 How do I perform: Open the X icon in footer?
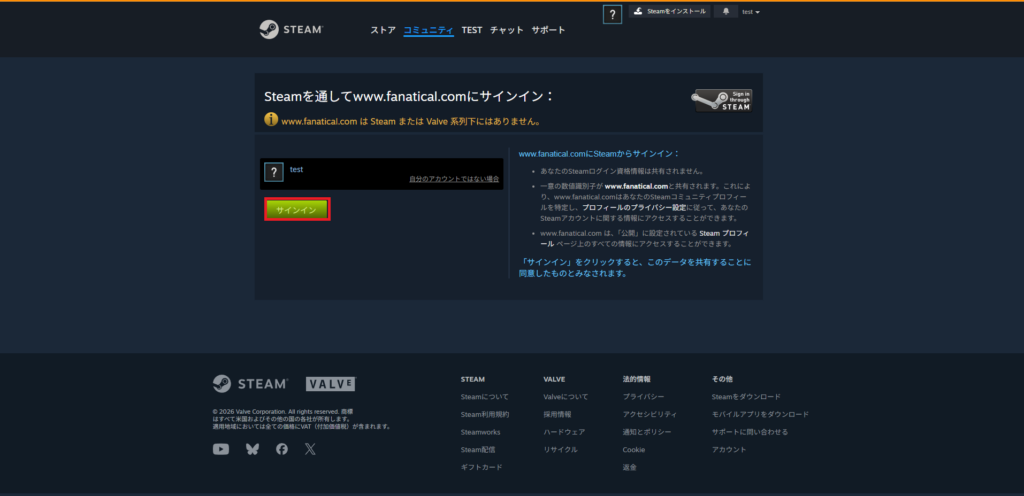tap(310, 449)
